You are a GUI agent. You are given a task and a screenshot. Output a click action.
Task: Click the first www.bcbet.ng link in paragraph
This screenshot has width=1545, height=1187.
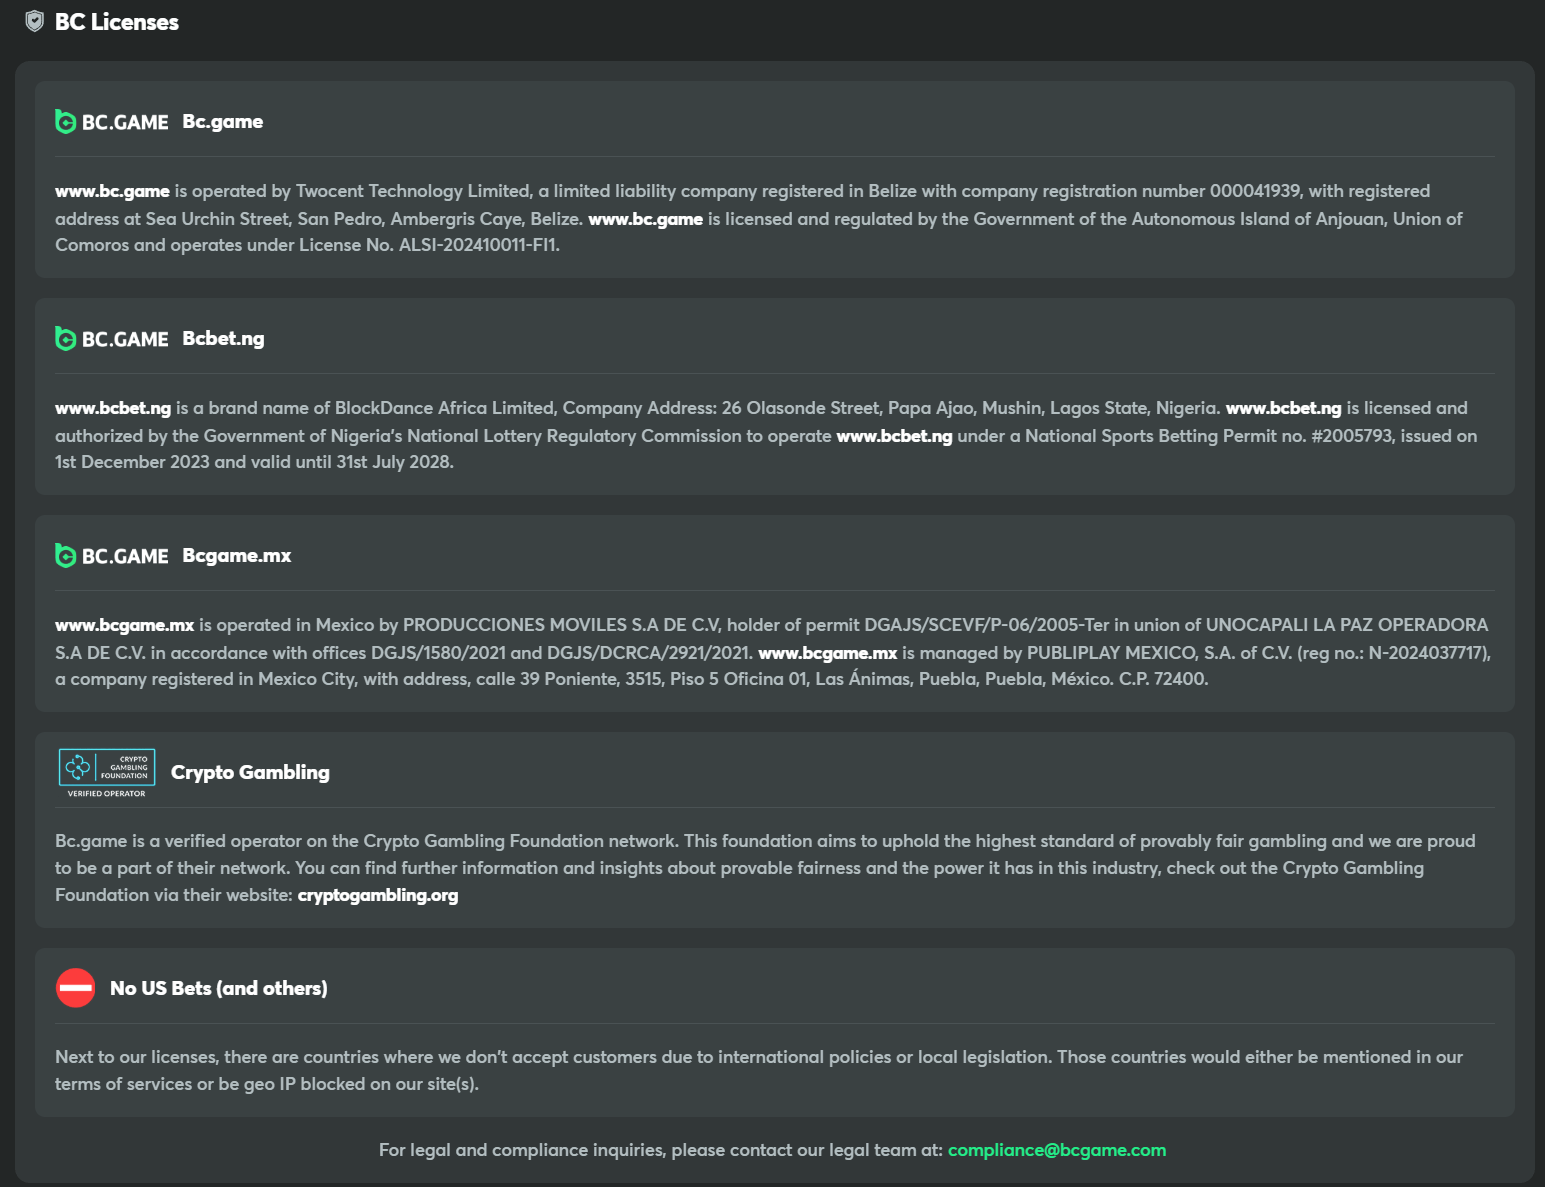click(x=113, y=408)
